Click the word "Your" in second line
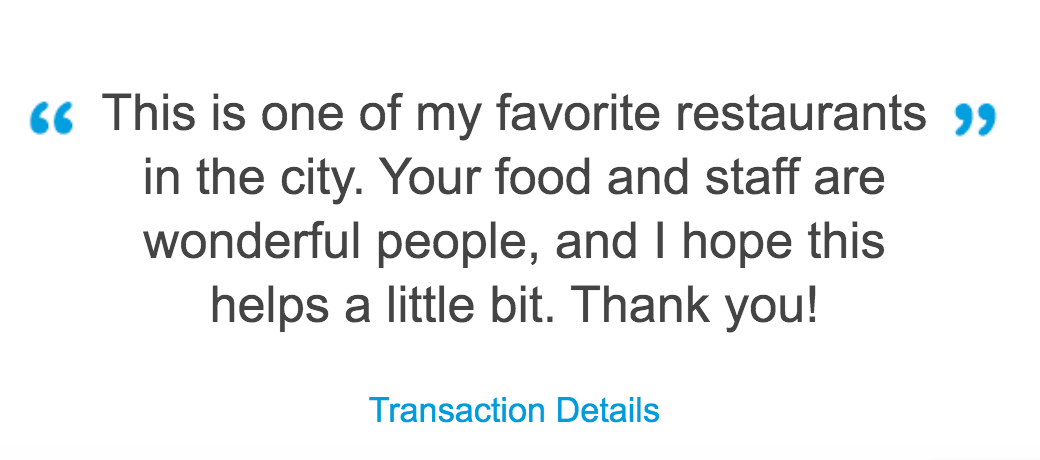This screenshot has height=460, width=1040. pos(433,176)
